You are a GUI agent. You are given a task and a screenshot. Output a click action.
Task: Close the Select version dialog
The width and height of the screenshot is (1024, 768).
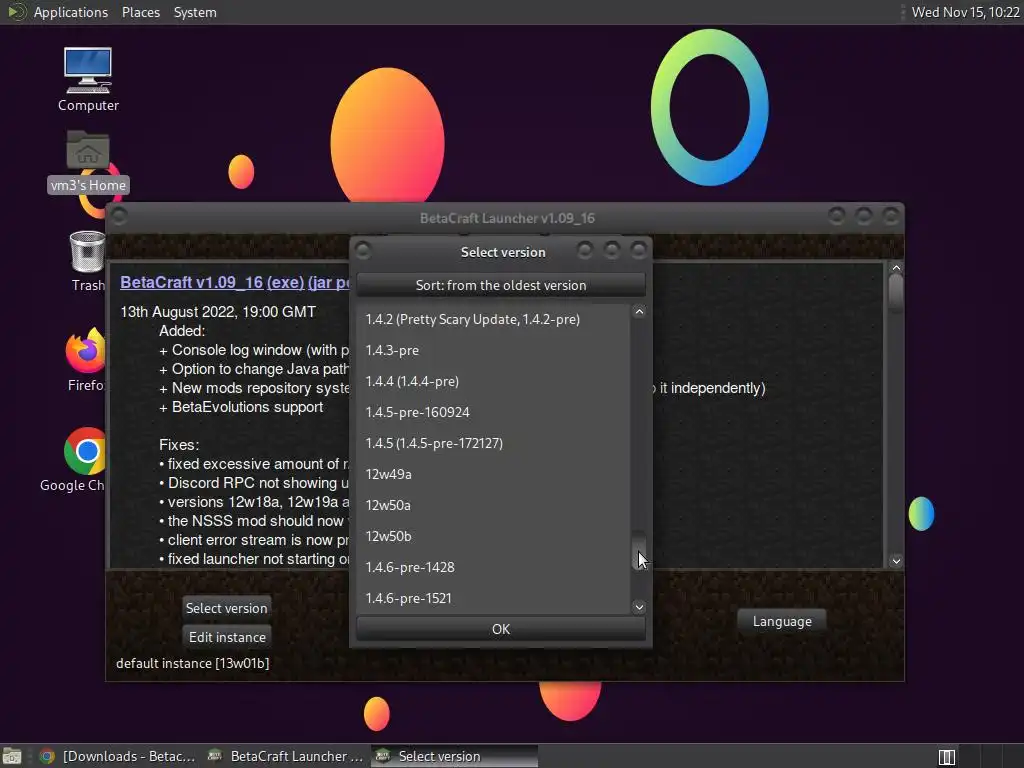pos(639,250)
